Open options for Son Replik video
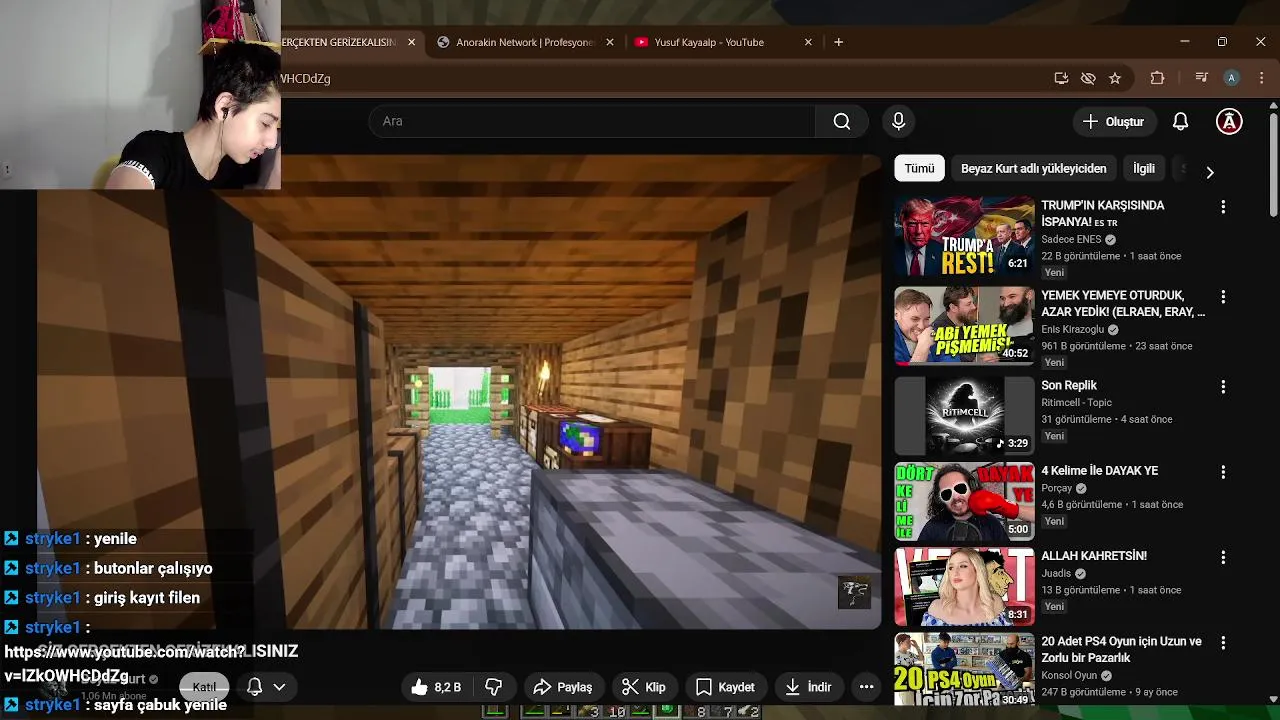Image resolution: width=1280 pixels, height=720 pixels. (x=1222, y=387)
